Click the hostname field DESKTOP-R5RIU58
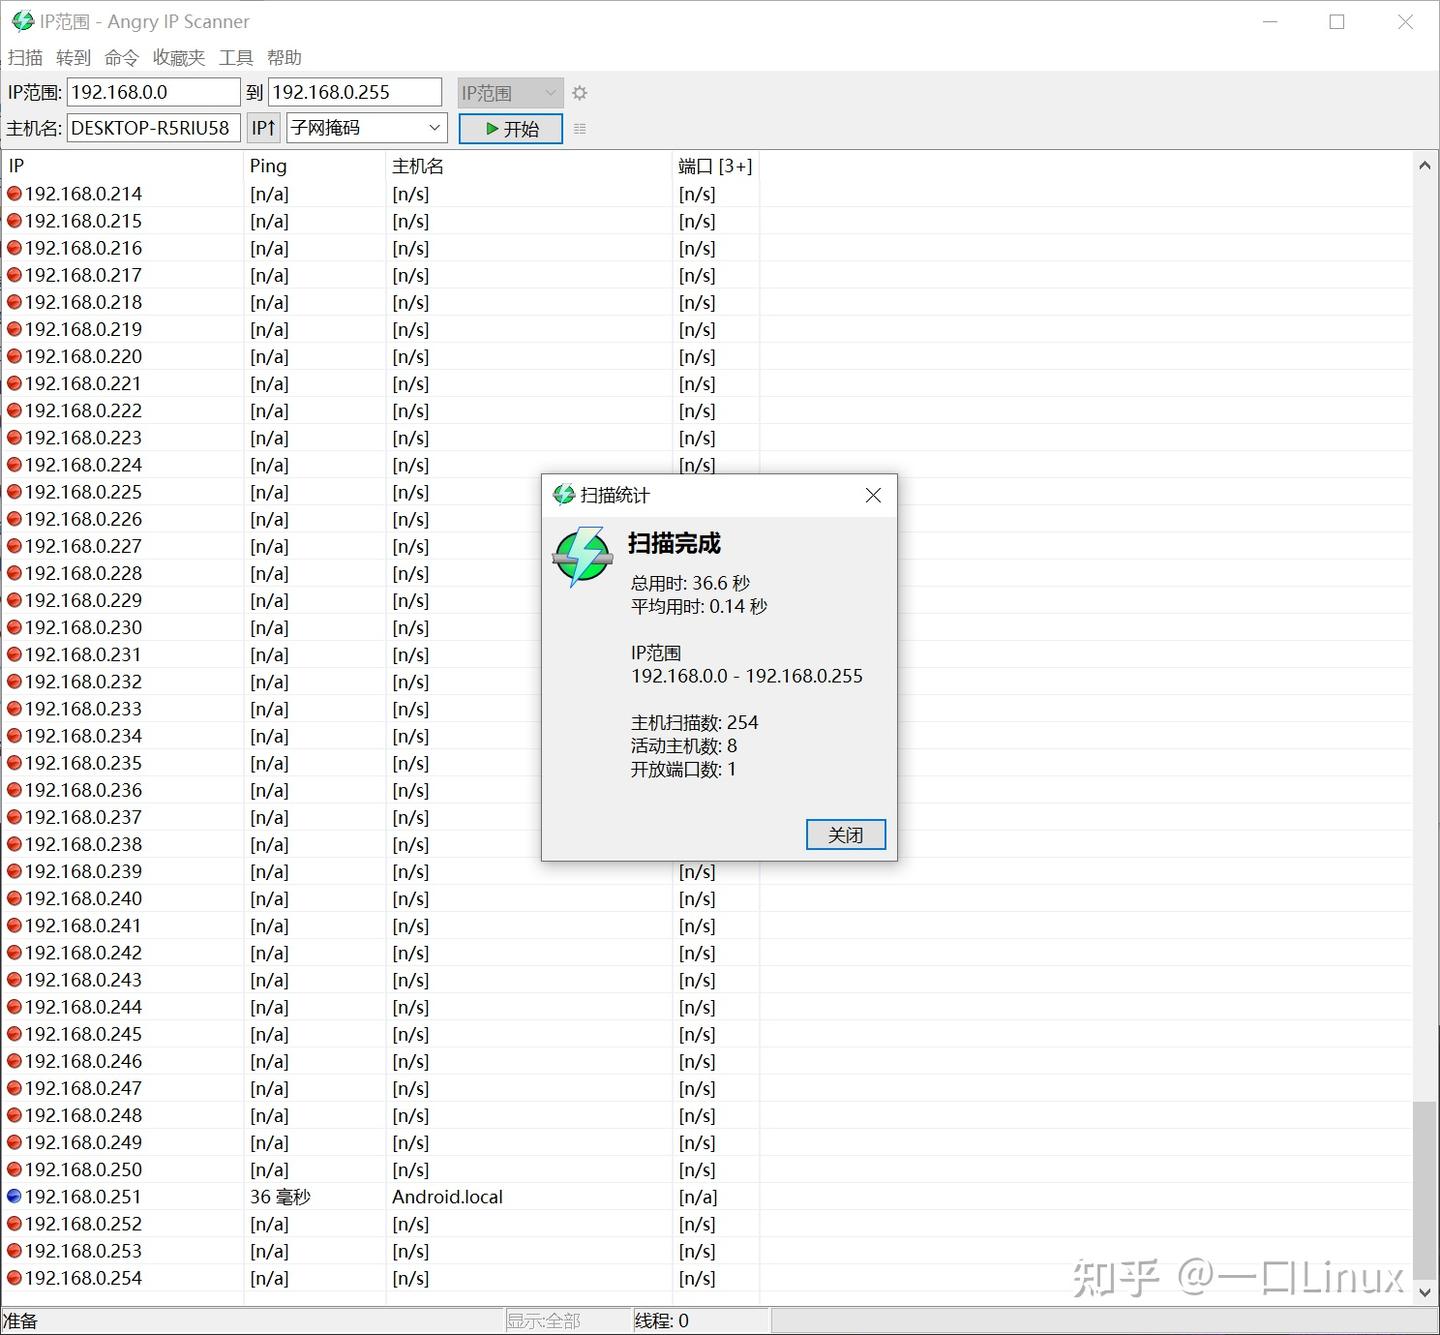1440x1335 pixels. 154,128
